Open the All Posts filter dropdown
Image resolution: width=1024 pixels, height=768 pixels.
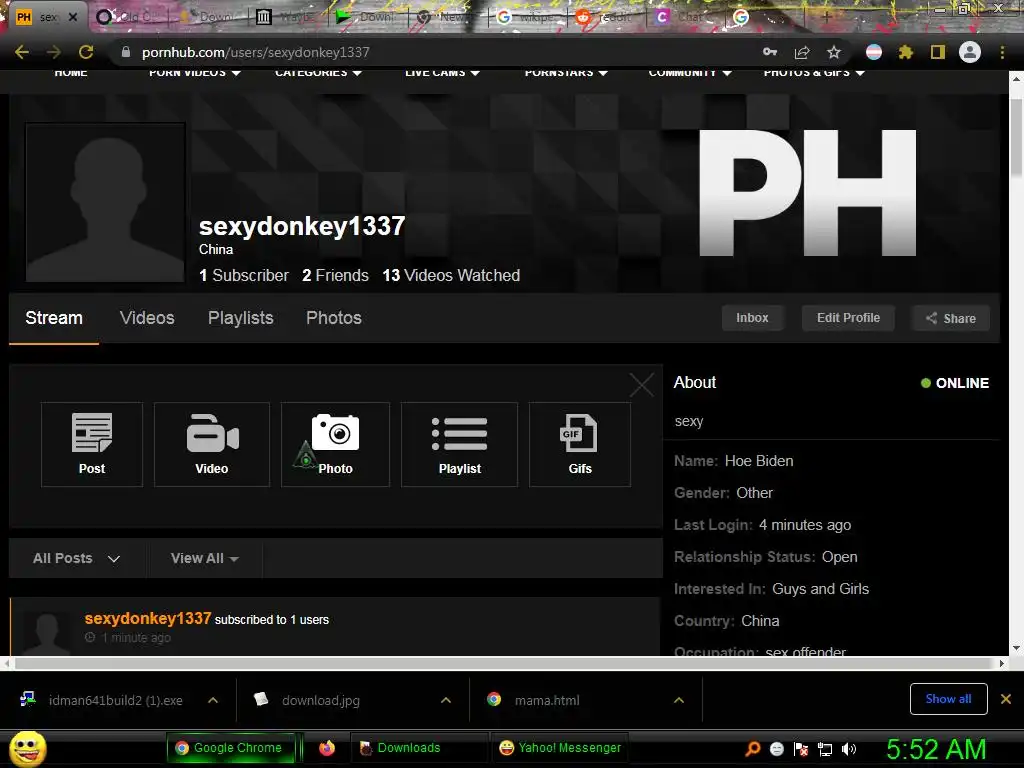click(77, 558)
